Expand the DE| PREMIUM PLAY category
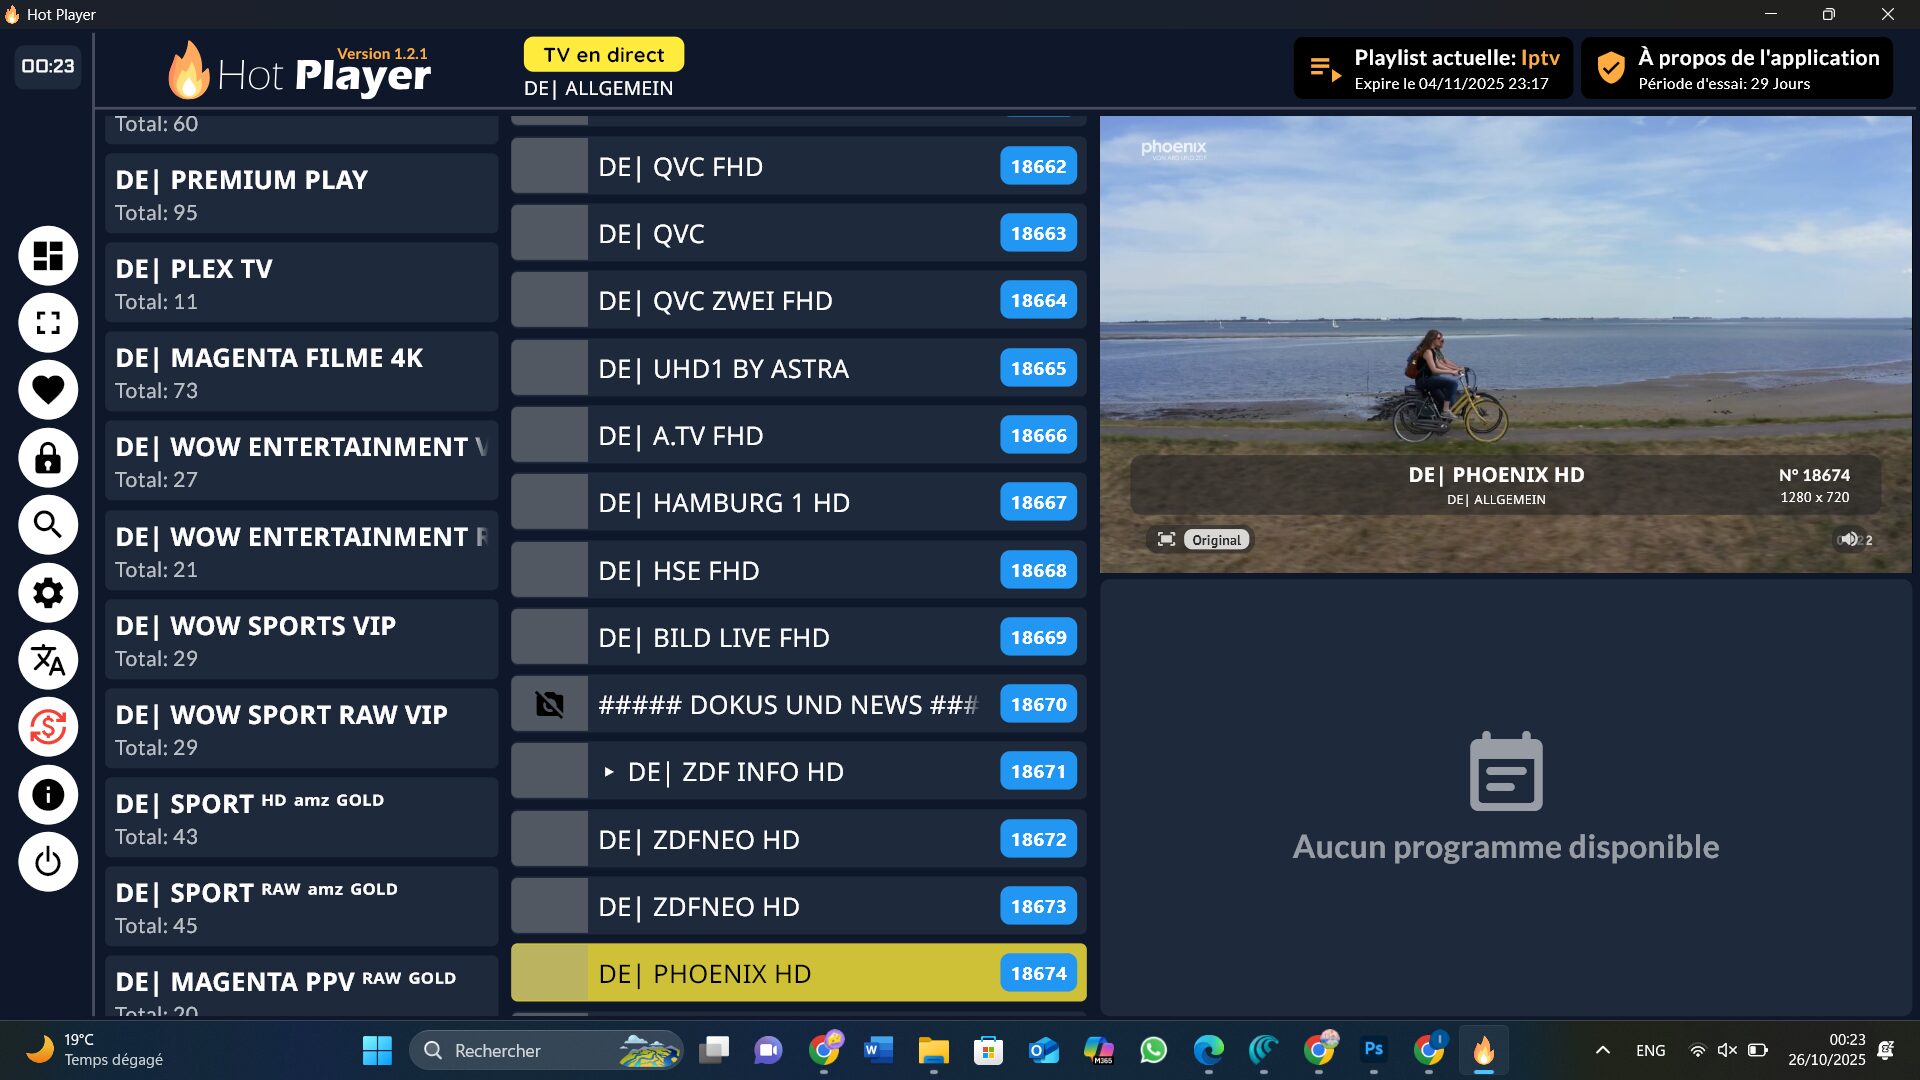The width and height of the screenshot is (1920, 1080). [300, 193]
